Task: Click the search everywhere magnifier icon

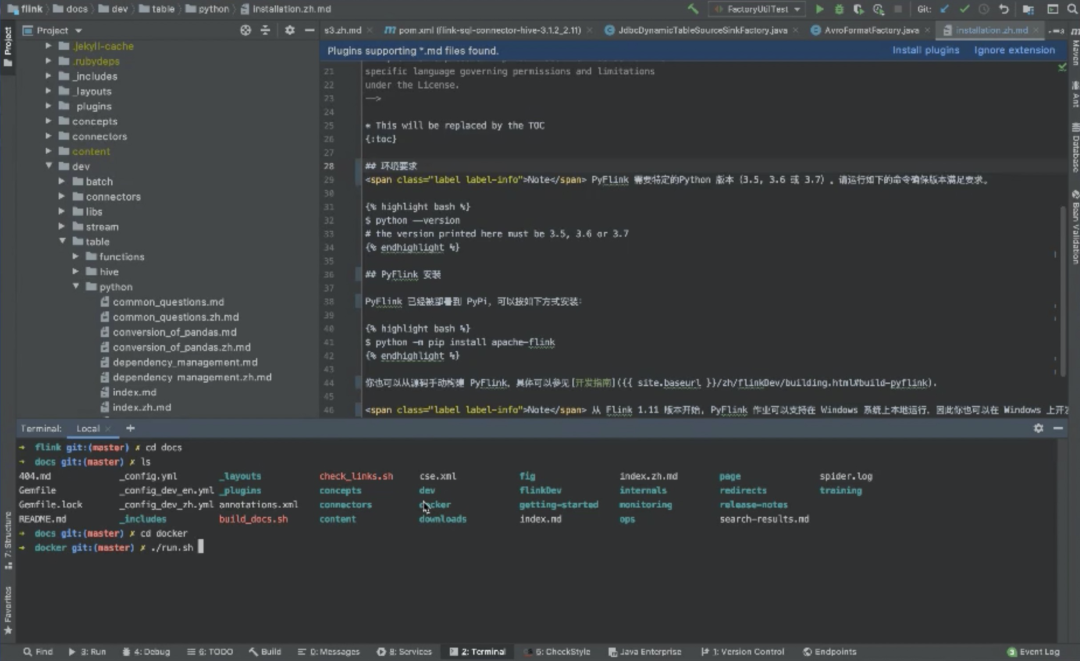Action: [x=1072, y=9]
